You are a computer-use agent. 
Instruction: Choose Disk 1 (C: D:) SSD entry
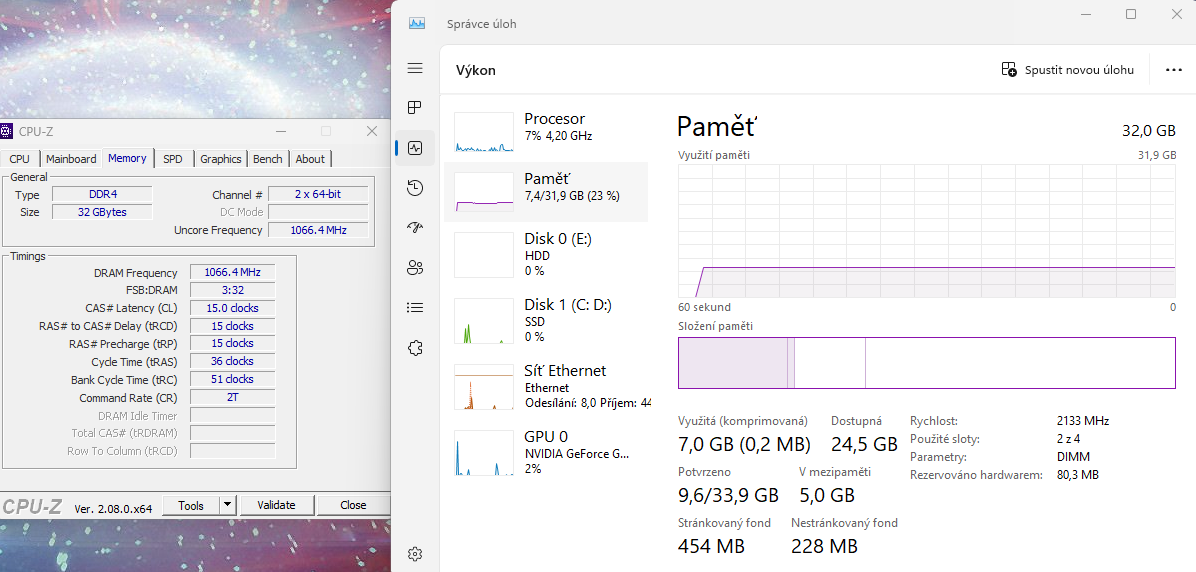click(546, 319)
